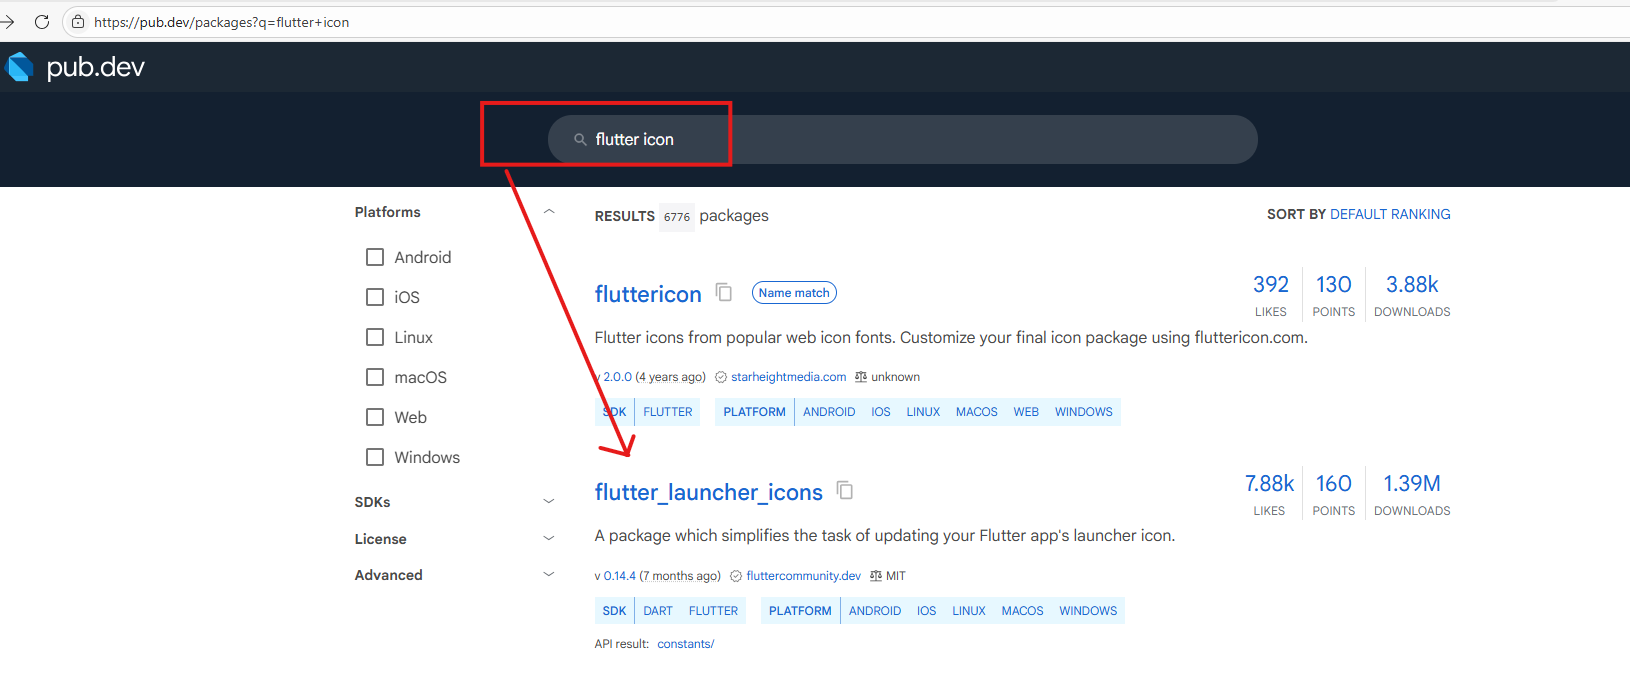Click the browser reload page icon

point(42,22)
